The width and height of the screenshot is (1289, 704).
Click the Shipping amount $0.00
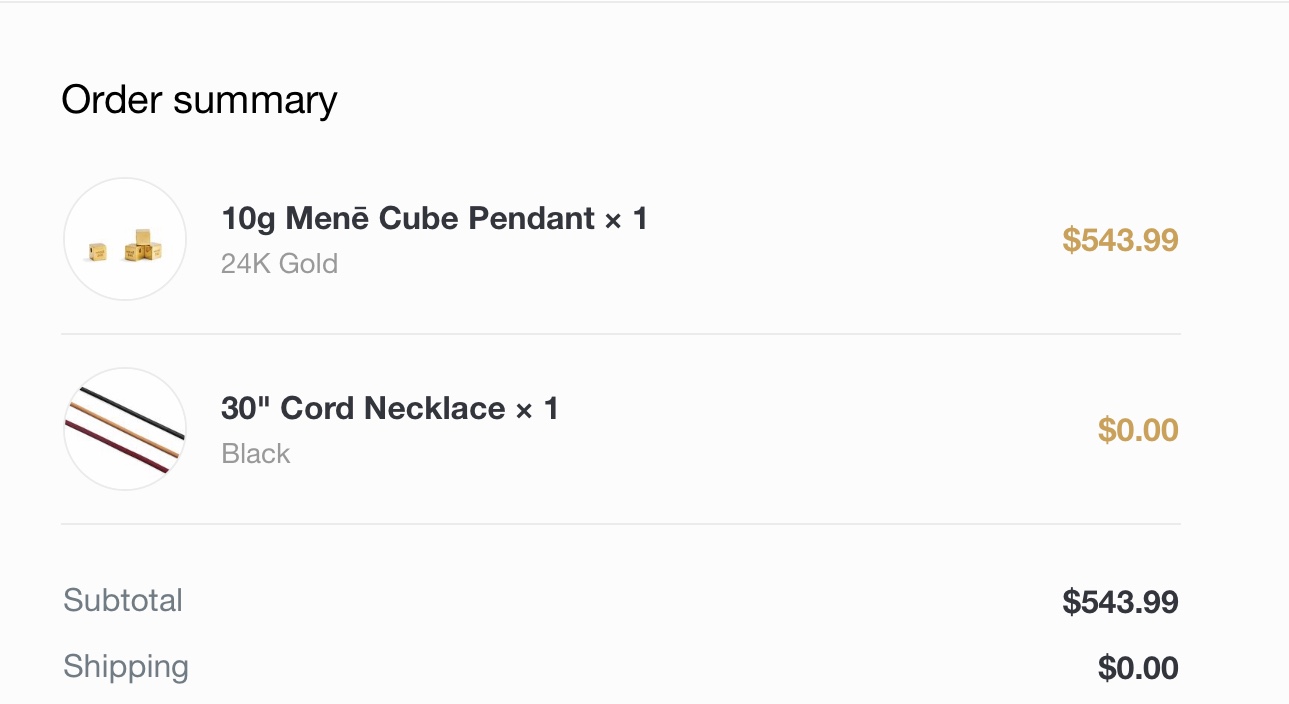pyautogui.click(x=1138, y=668)
